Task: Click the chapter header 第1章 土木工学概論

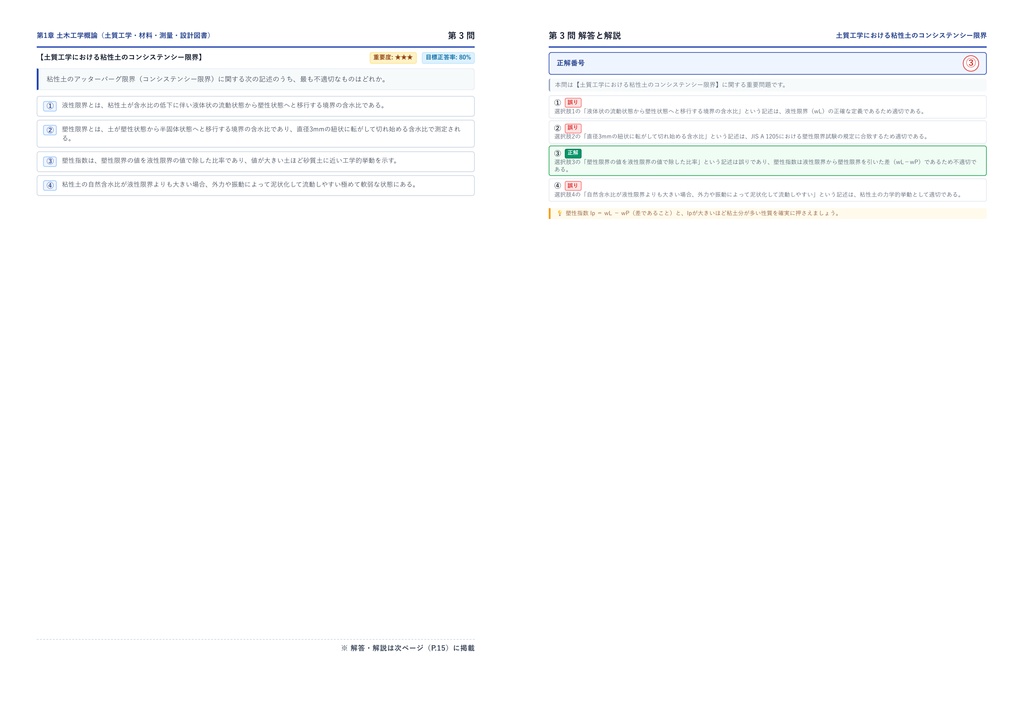Action: tap(124, 35)
